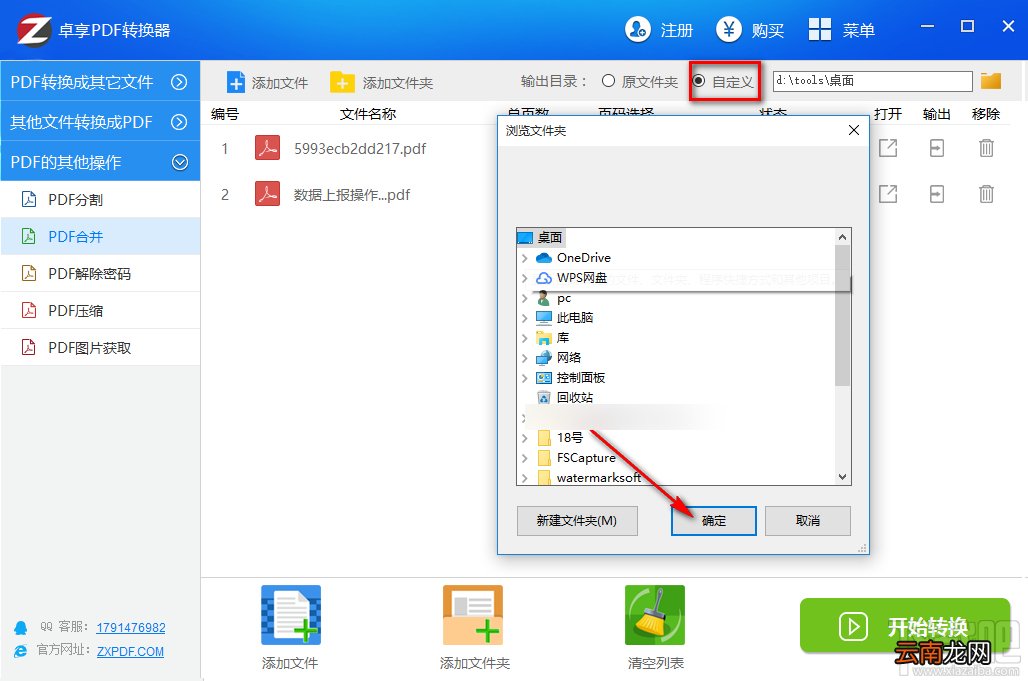Screen dimensions: 1028x681
Task: Open the PDF压缩 sidebar item
Action: tap(100, 311)
